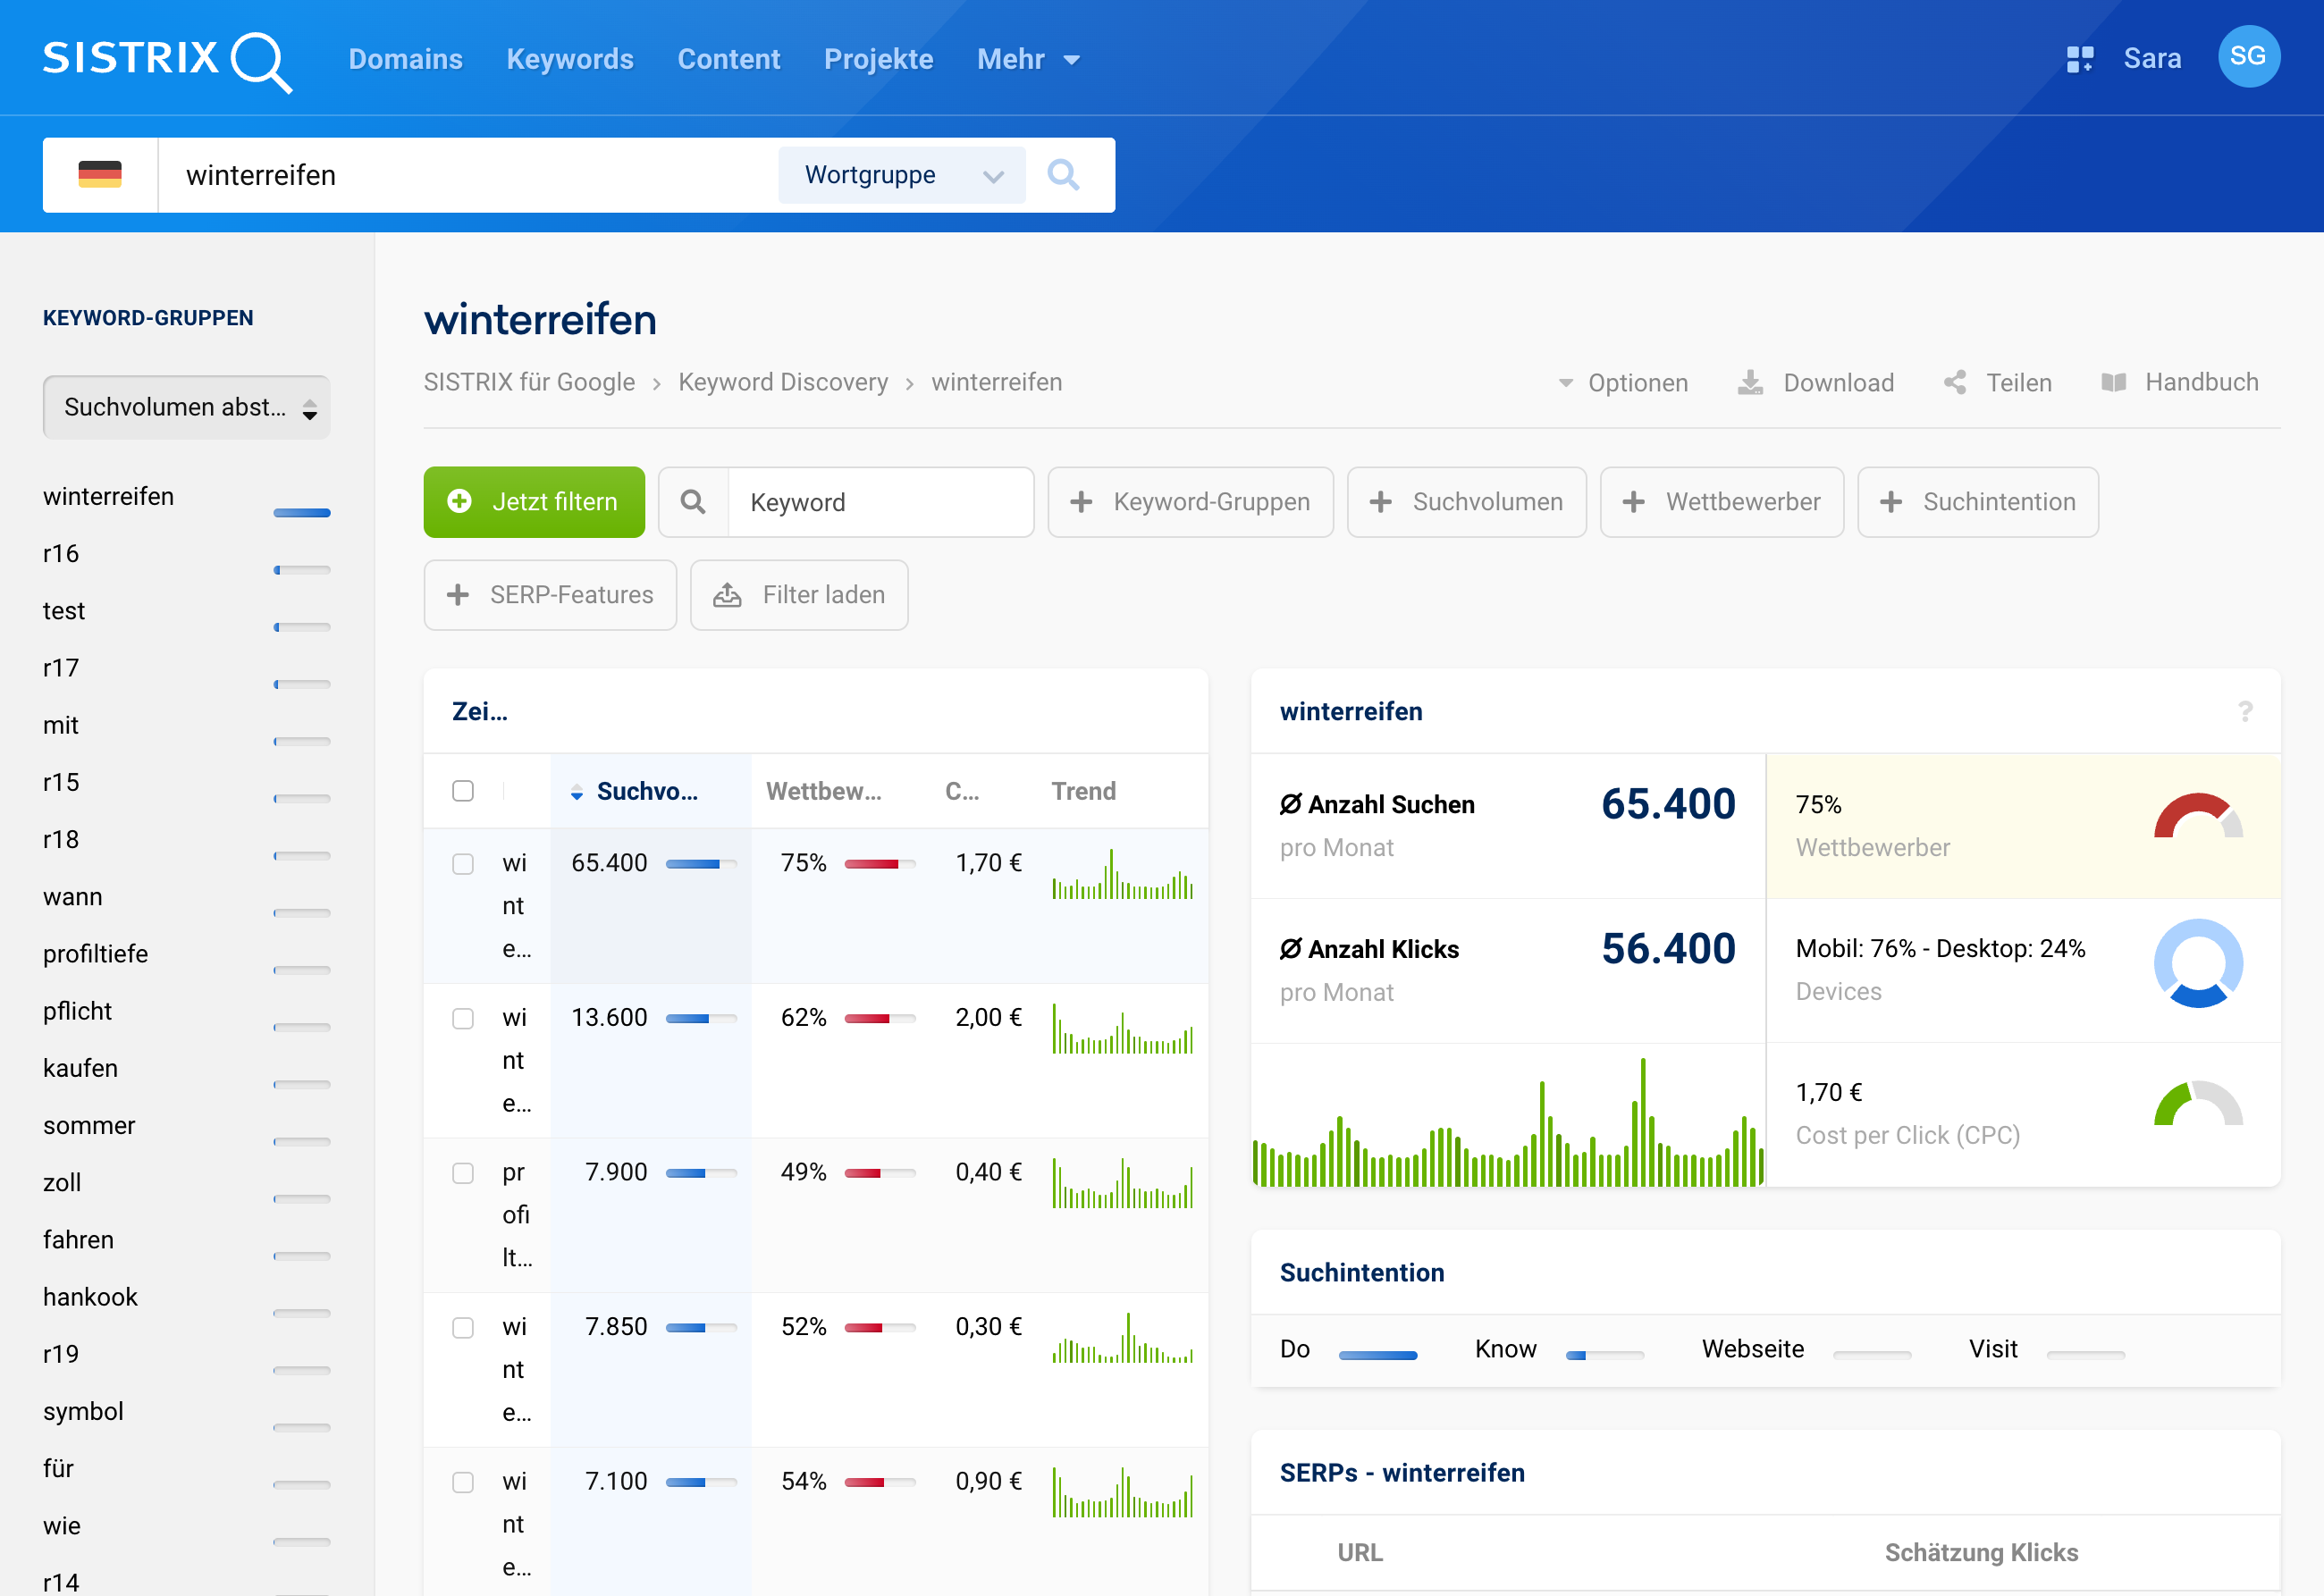The image size is (2324, 1596).
Task: Click the apps grid icon in top bar
Action: pyautogui.click(x=2081, y=58)
